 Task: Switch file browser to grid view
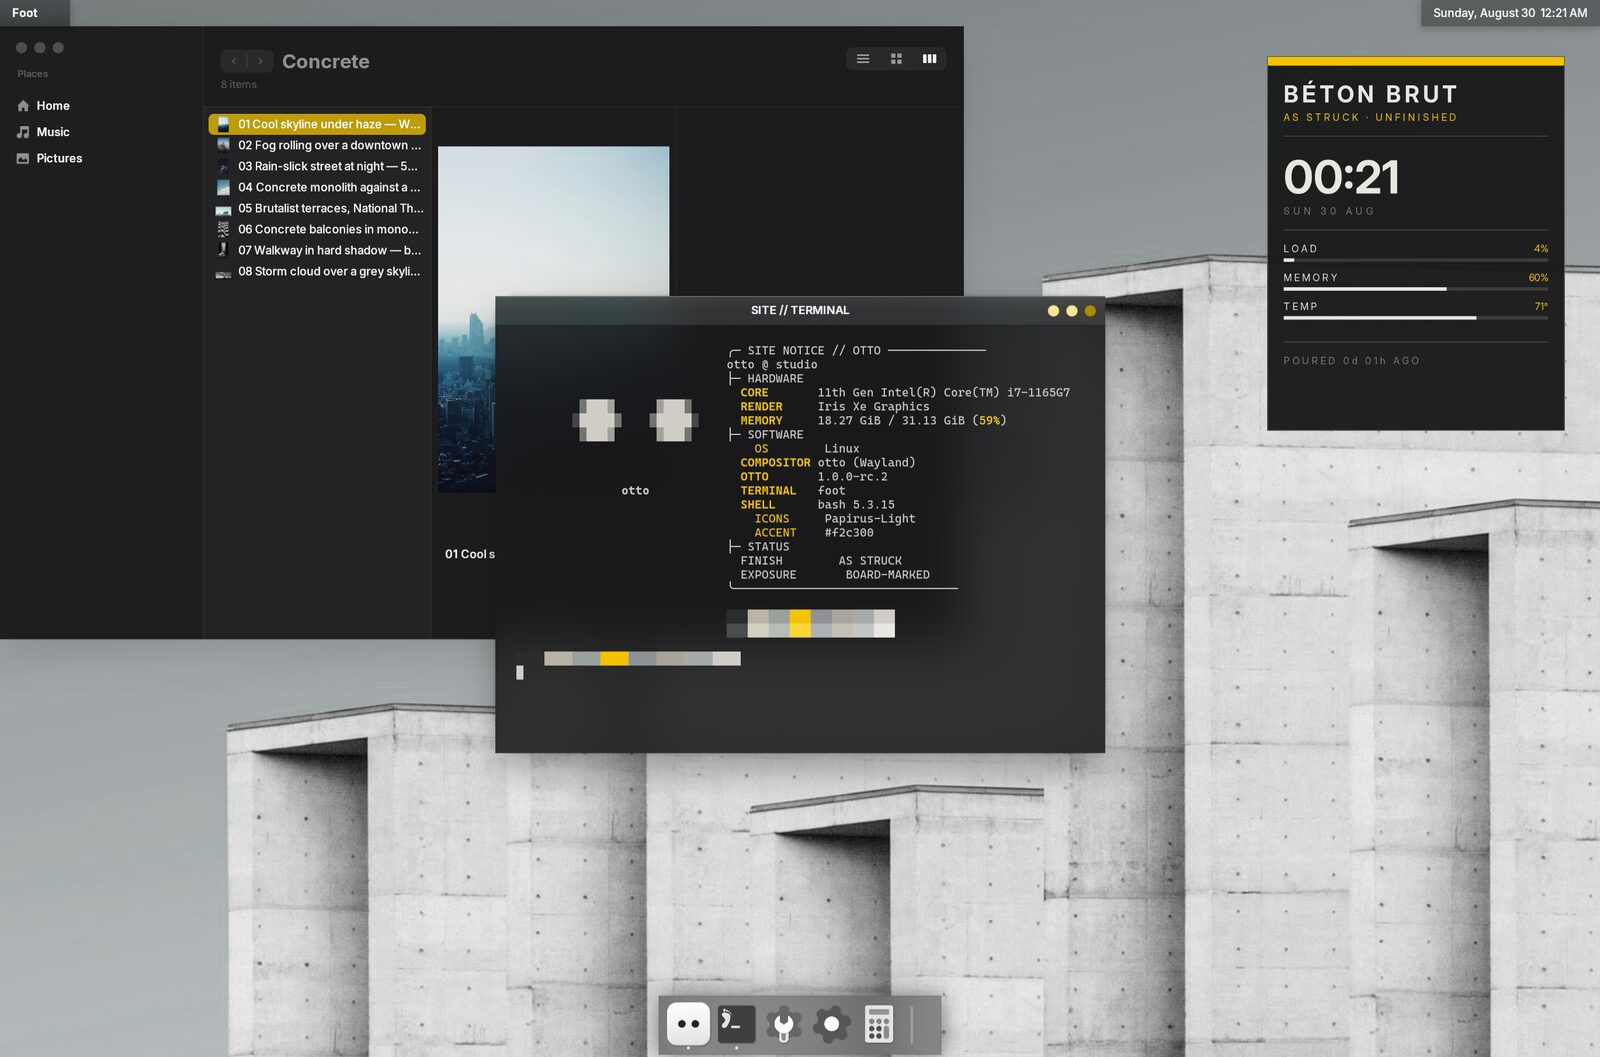[x=896, y=59]
